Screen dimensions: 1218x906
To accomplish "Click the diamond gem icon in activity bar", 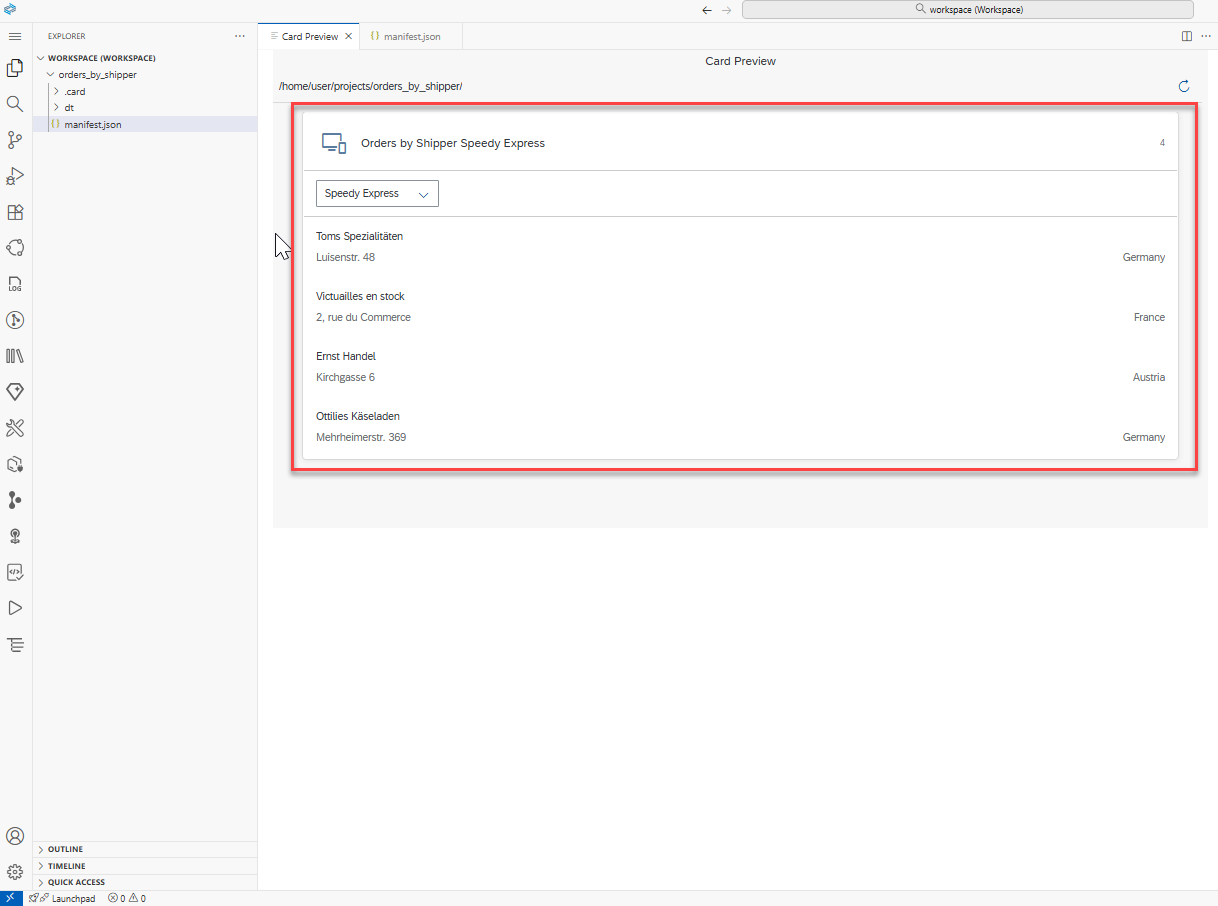I will [15, 392].
